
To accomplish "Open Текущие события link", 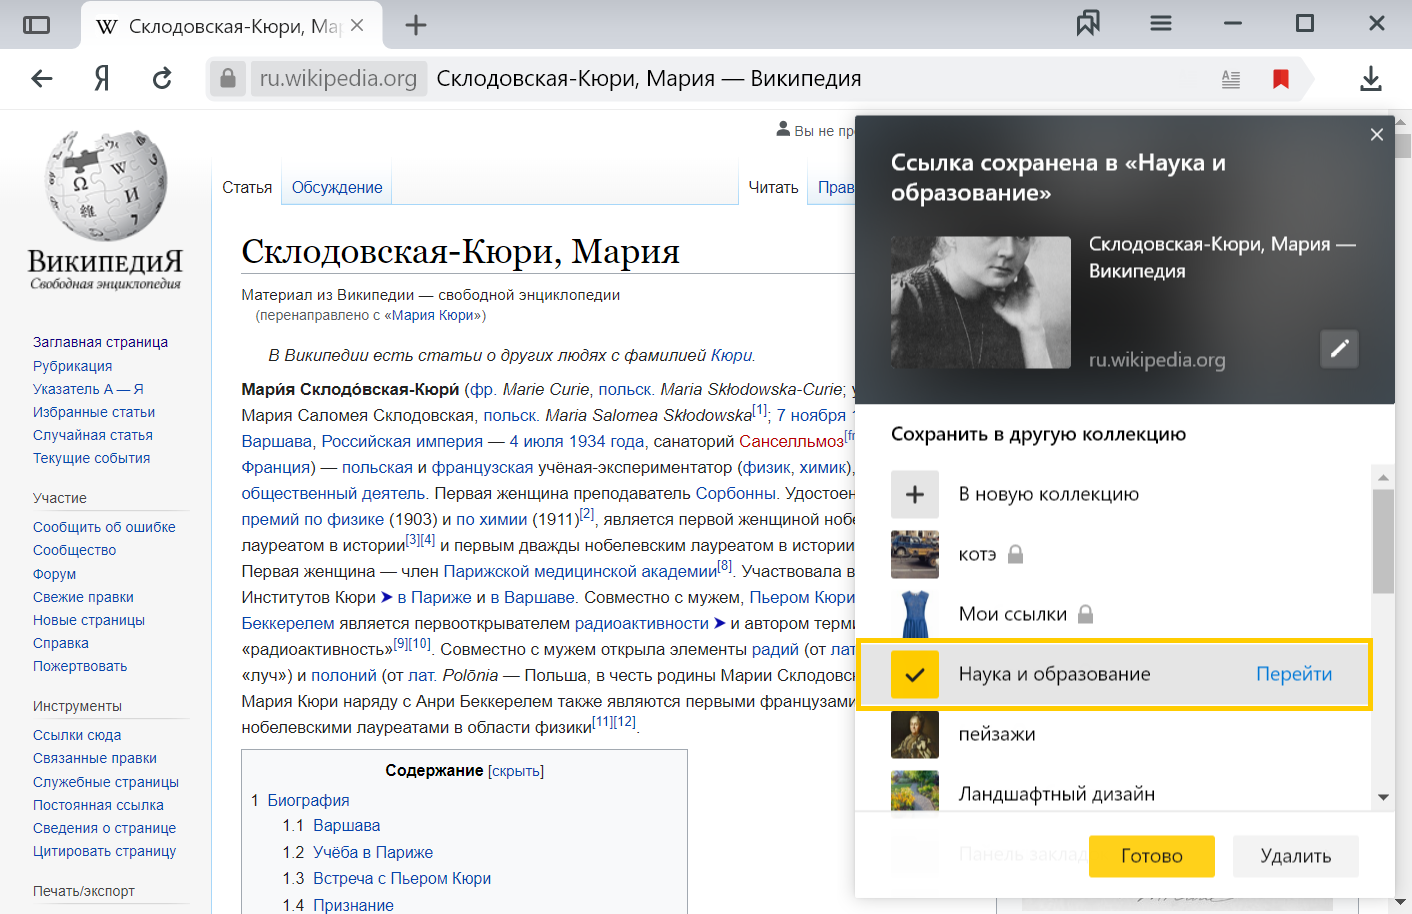I will click(91, 458).
